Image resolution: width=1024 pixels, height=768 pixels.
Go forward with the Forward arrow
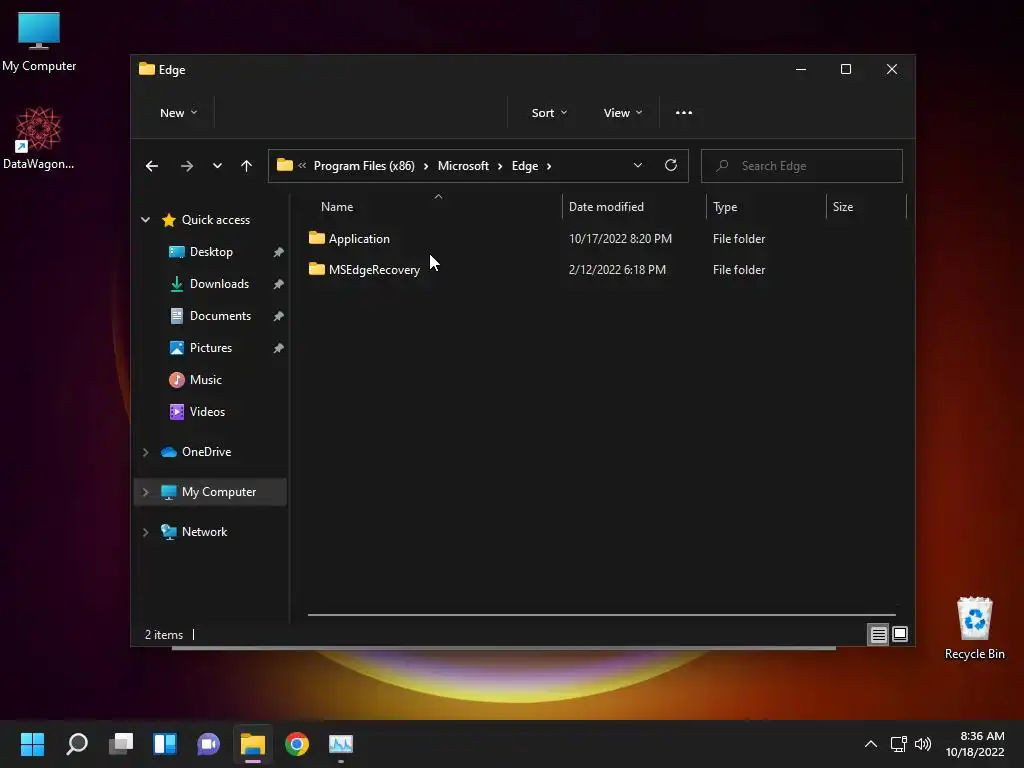[187, 166]
